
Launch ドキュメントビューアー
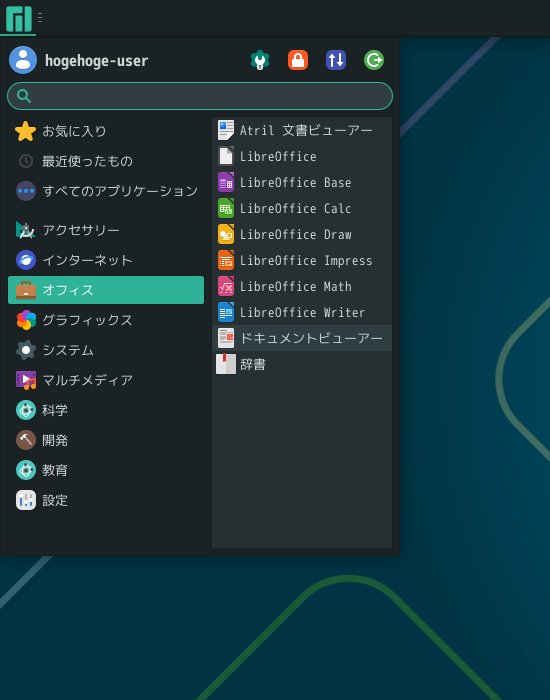pos(302,338)
